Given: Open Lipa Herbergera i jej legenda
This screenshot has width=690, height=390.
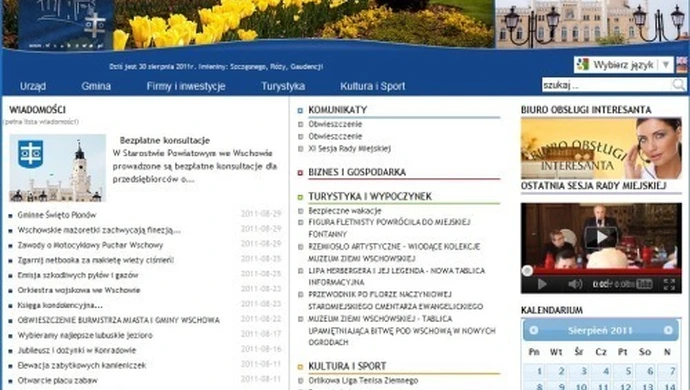Looking at the screenshot, I should click(396, 276).
